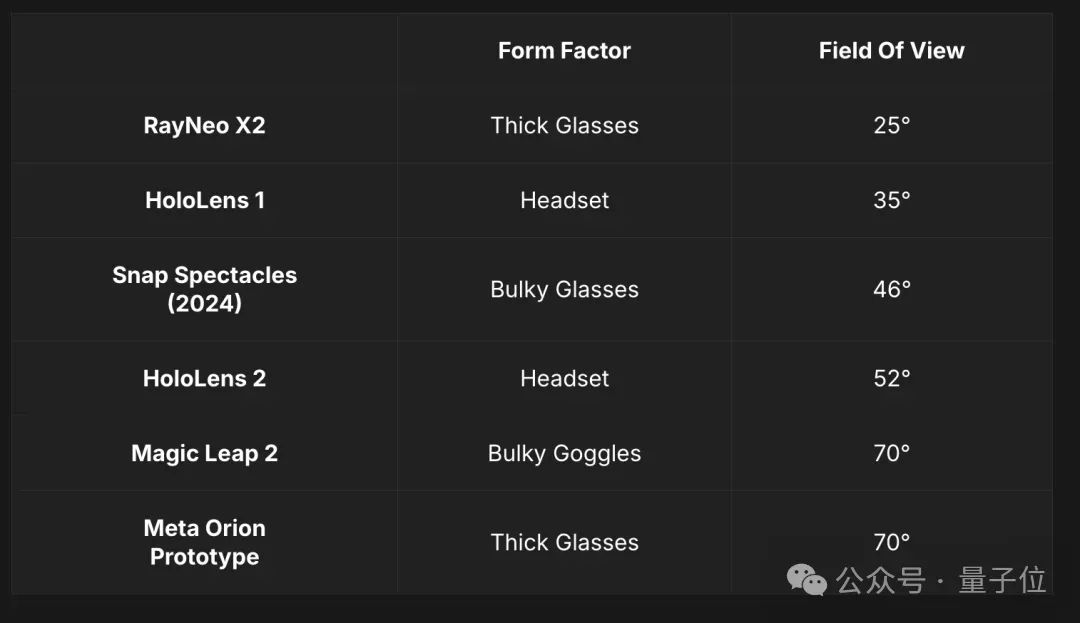
Task: Click the 35° field of view value
Action: [891, 200]
